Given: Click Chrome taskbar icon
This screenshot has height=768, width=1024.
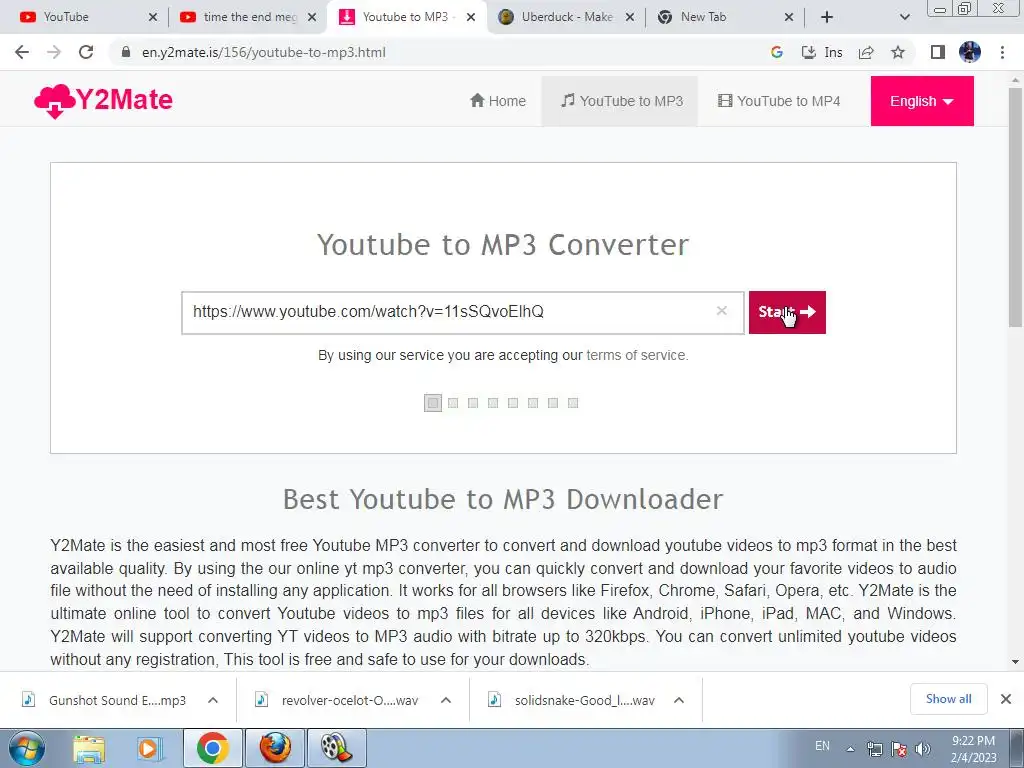Looking at the screenshot, I should coord(212,748).
